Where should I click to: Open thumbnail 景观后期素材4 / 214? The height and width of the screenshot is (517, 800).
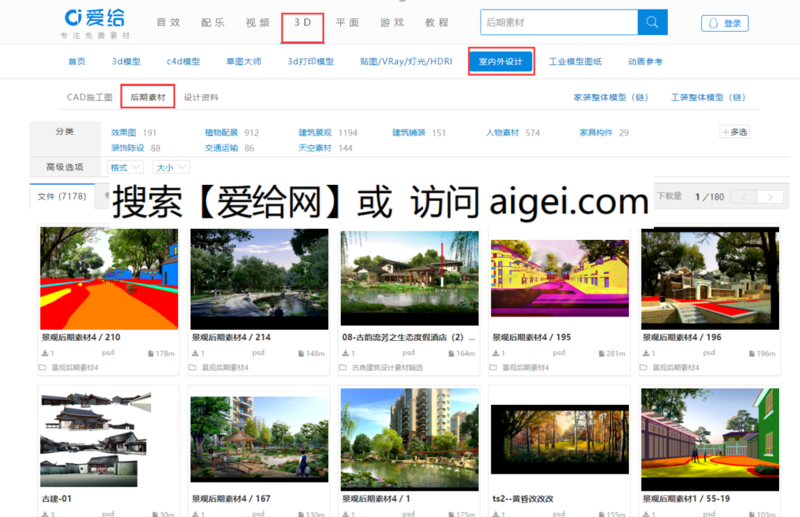(259, 279)
